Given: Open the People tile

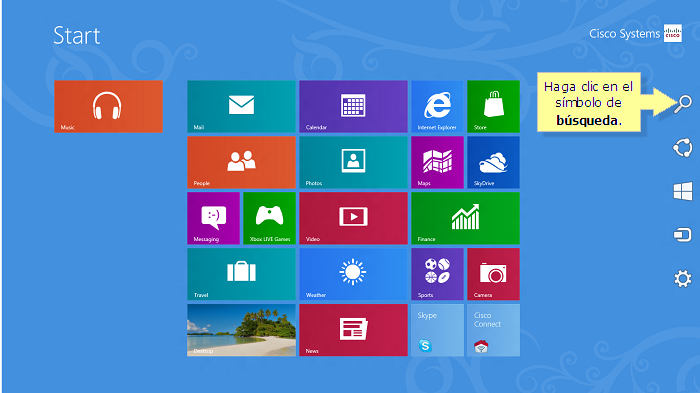Looking at the screenshot, I should click(241, 162).
